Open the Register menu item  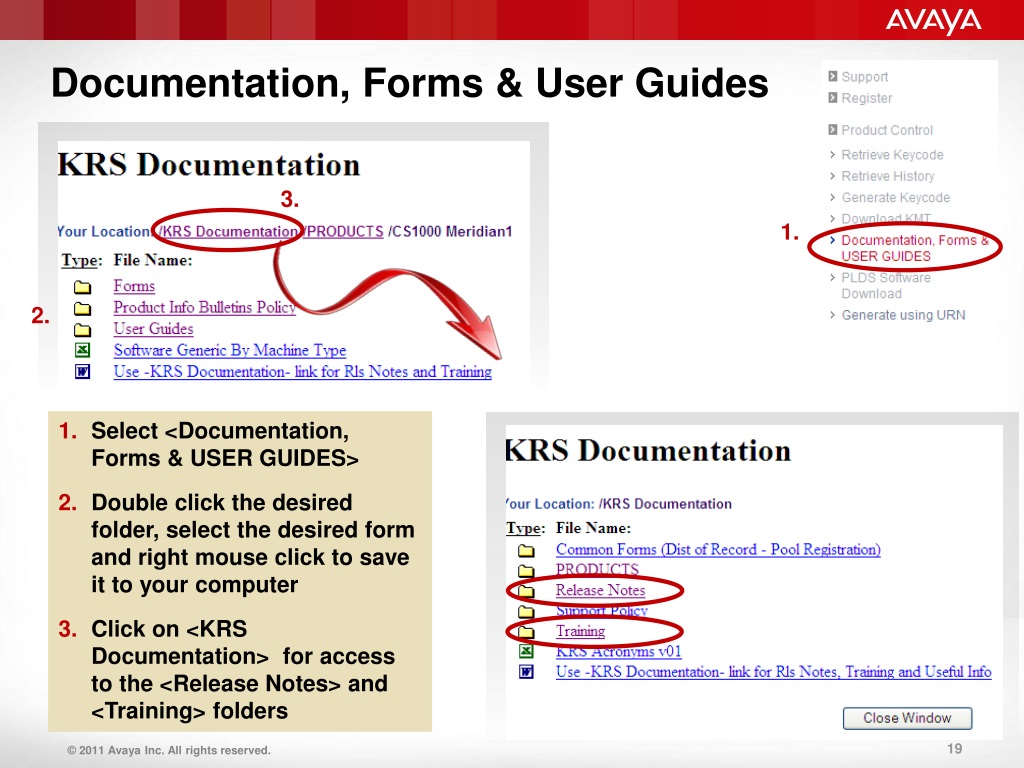867,98
